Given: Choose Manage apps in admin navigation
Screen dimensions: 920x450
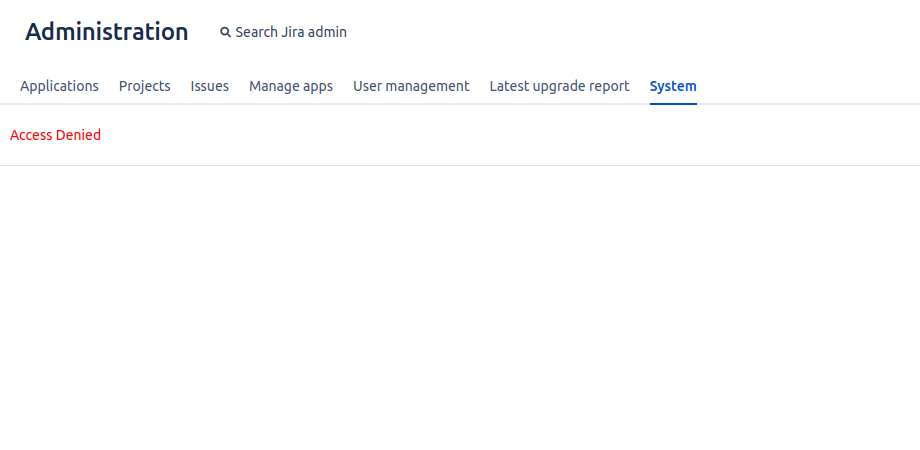Looking at the screenshot, I should tap(291, 86).
